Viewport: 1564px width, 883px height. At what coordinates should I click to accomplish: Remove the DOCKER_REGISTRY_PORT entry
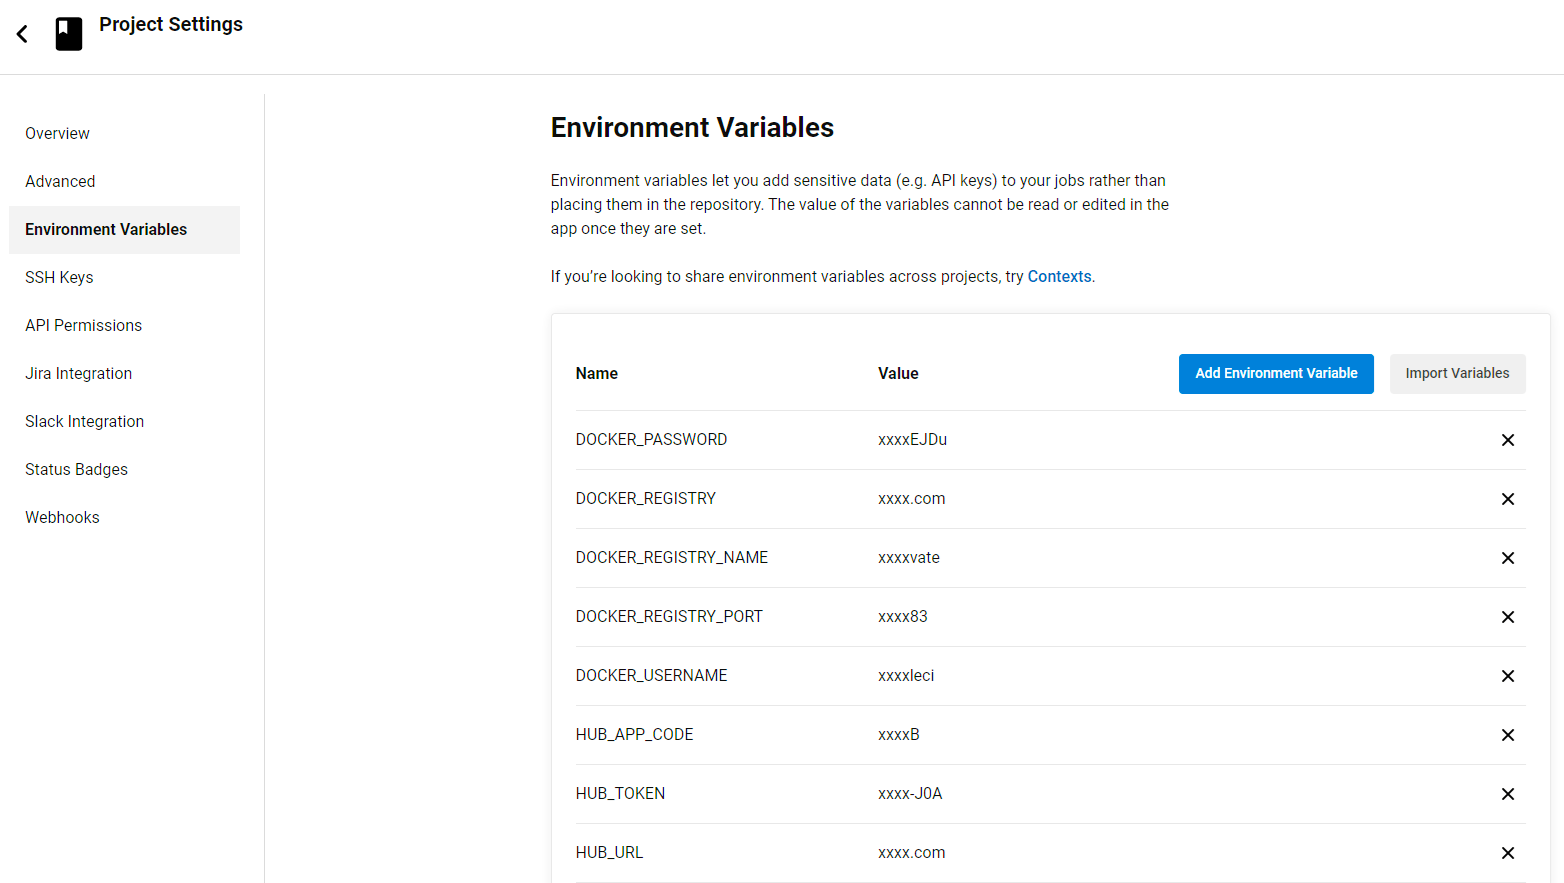click(1507, 617)
